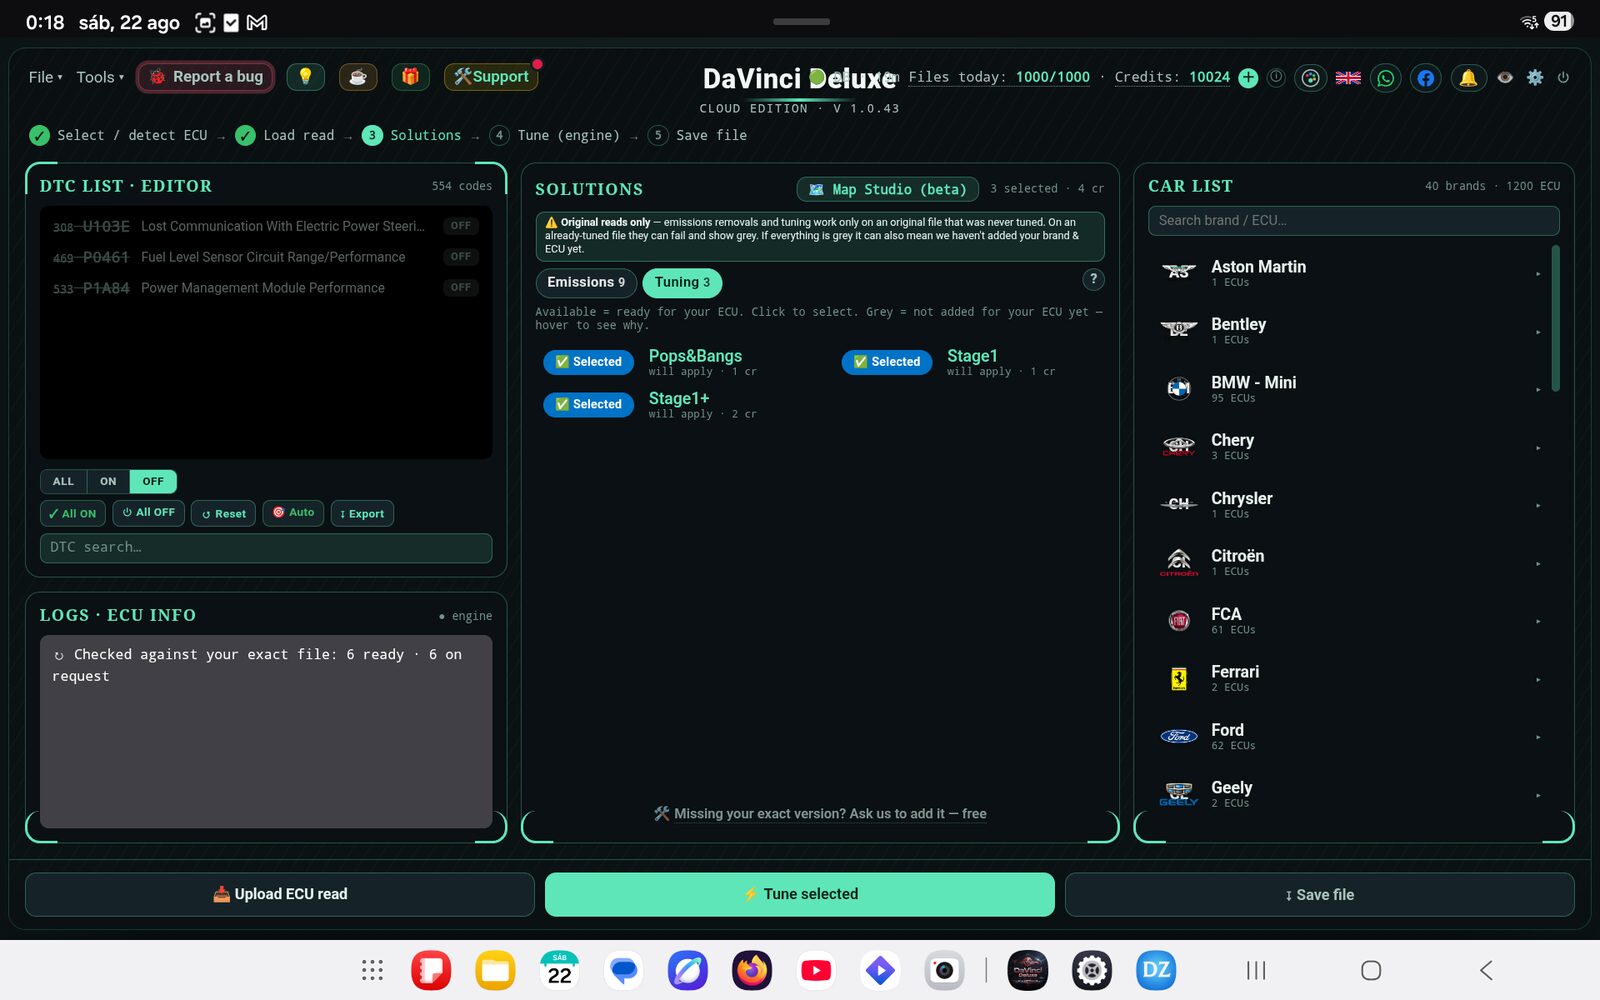Open the Calendar app in taskbar
The height and width of the screenshot is (1000, 1600).
click(560, 970)
